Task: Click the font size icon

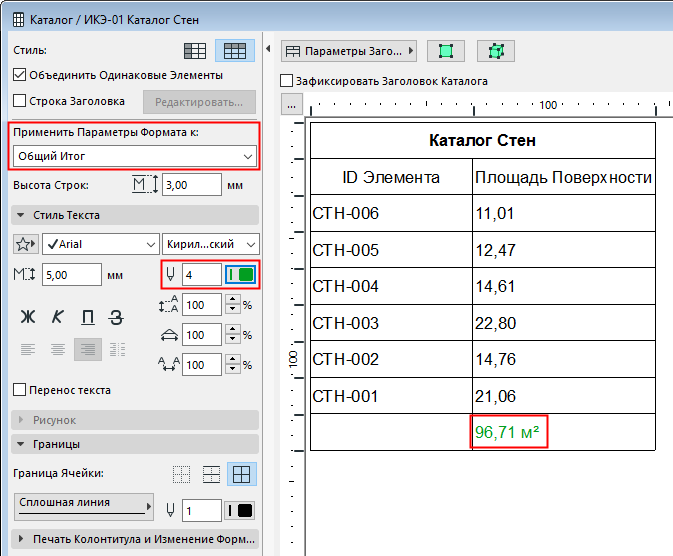Action: [x=24, y=275]
